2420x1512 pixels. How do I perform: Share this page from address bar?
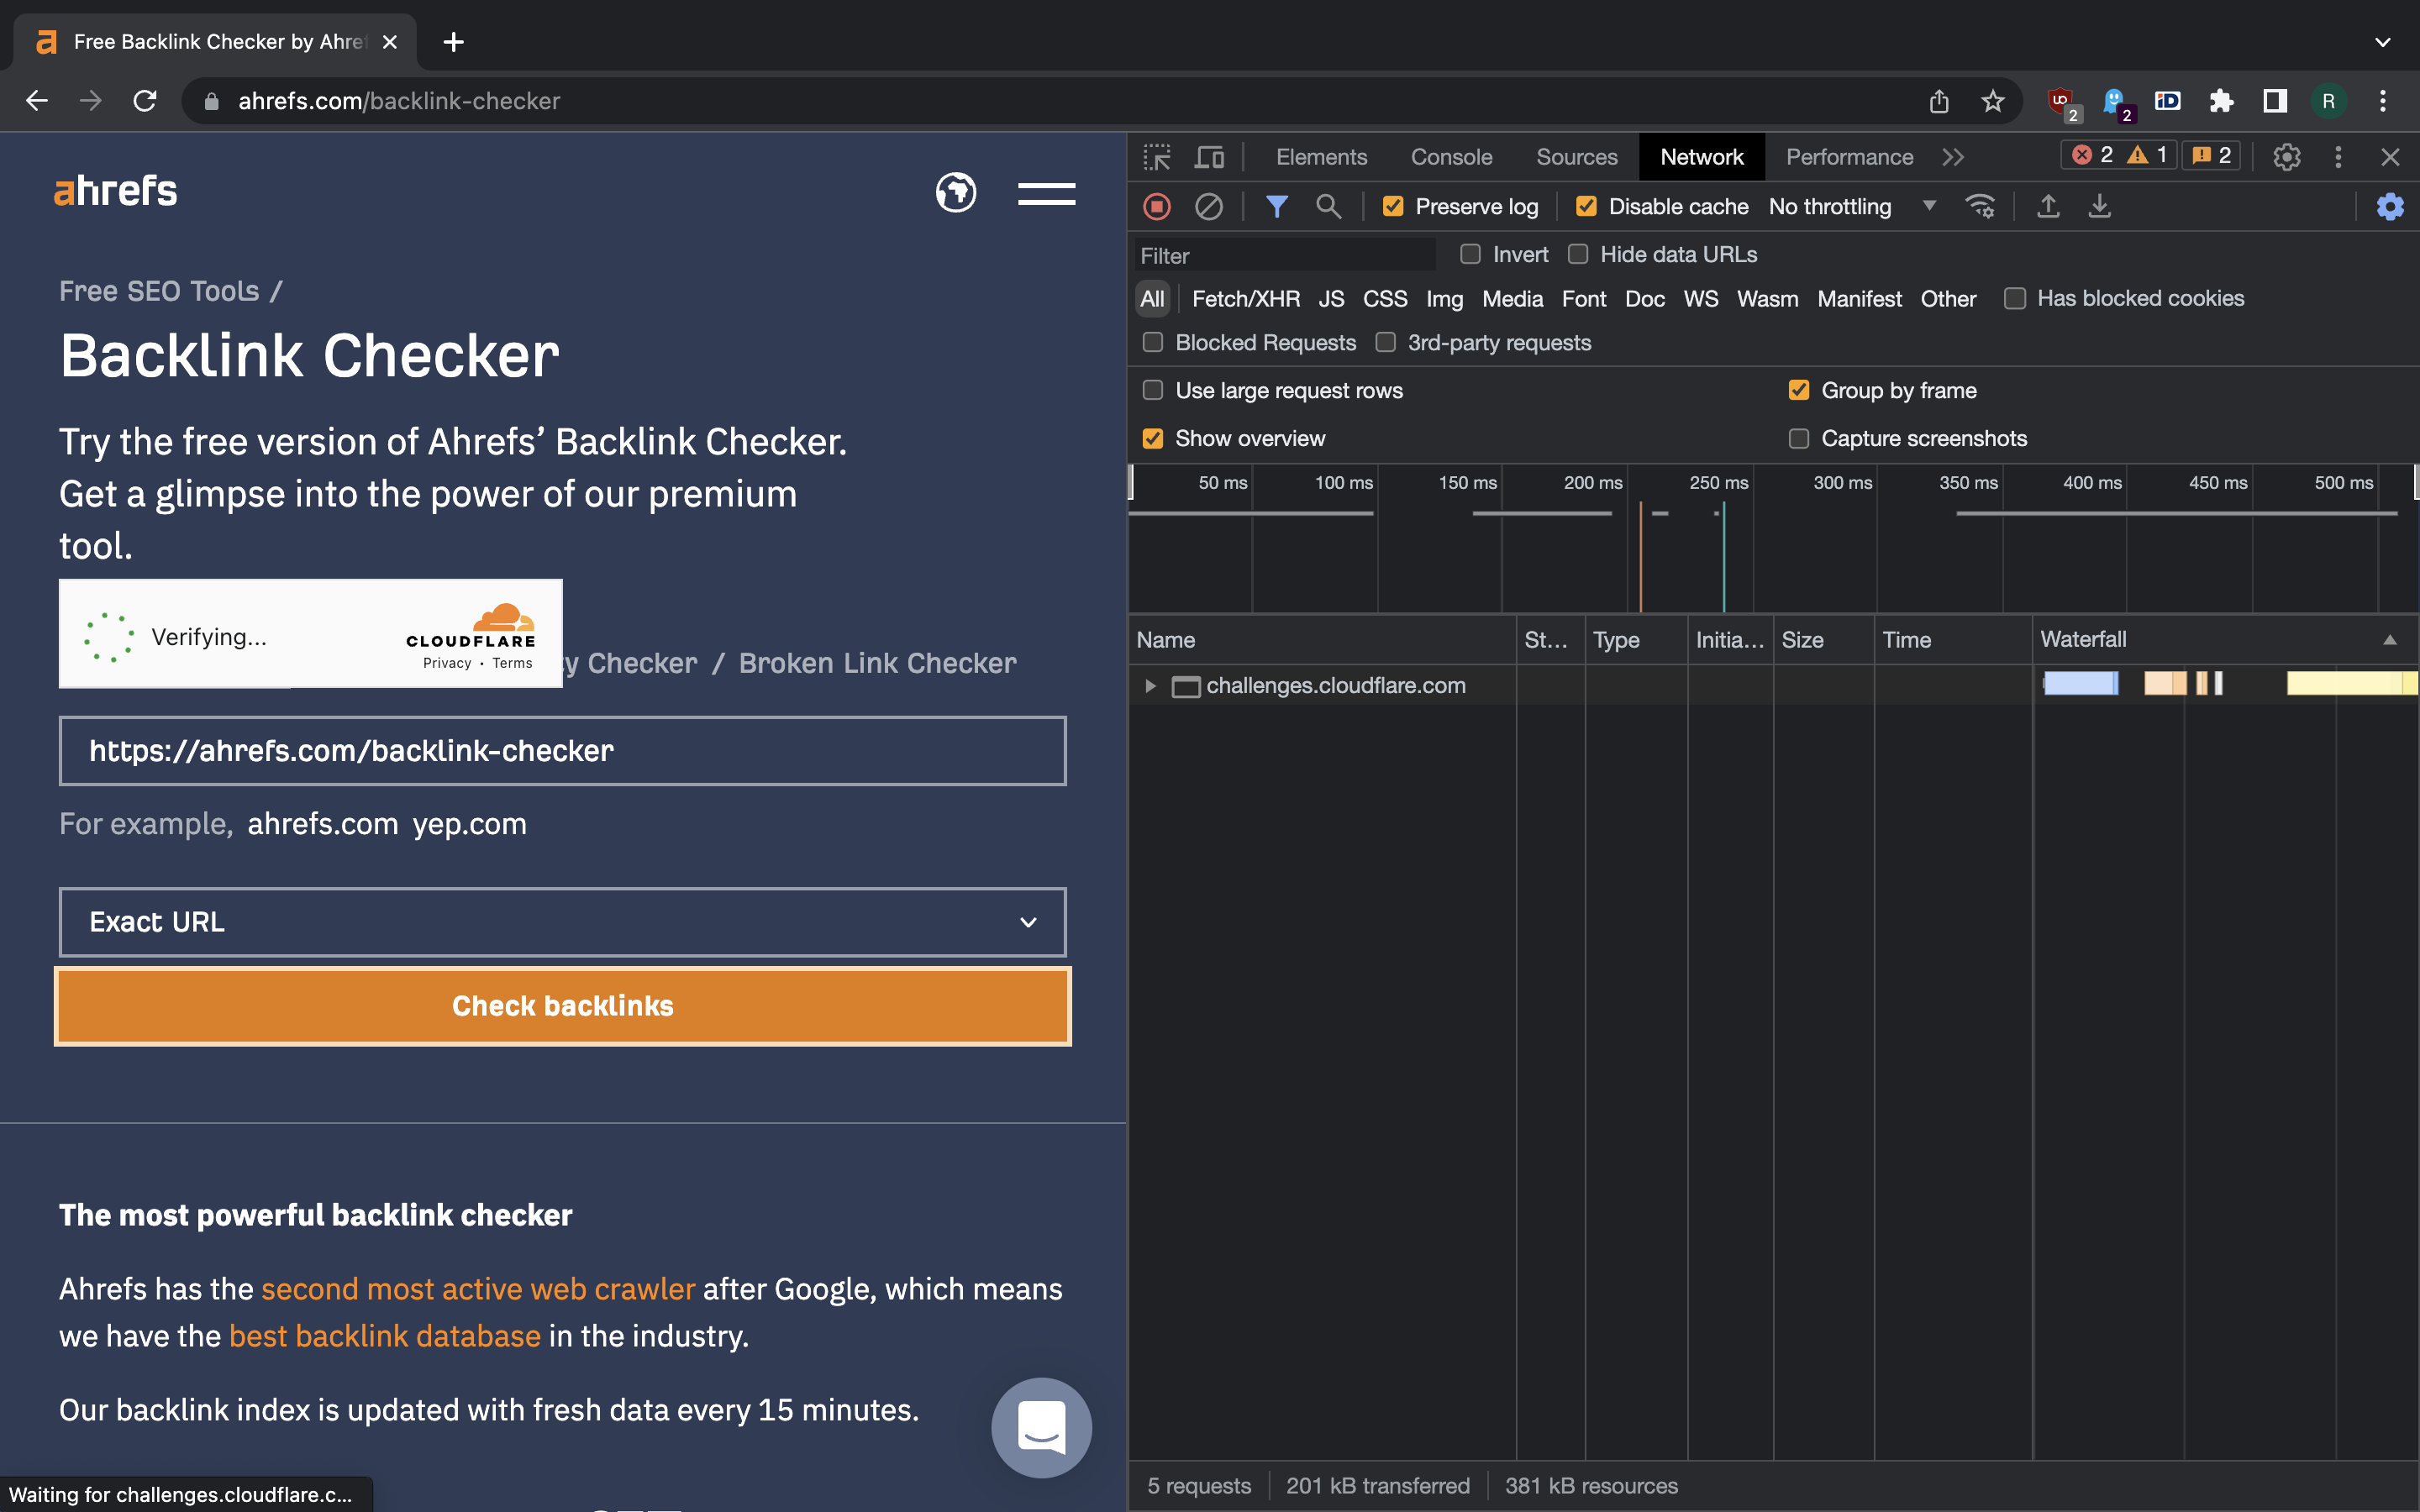click(1939, 101)
